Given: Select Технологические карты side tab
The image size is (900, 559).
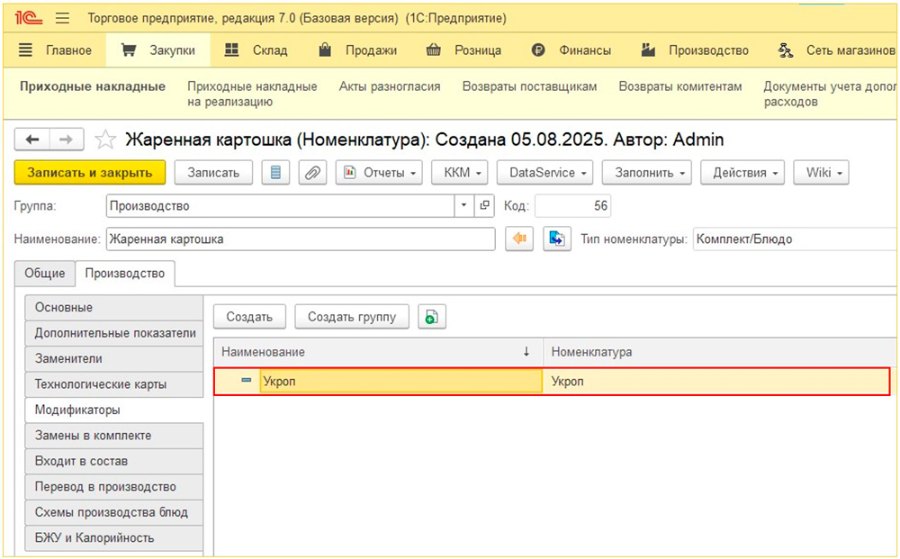Looking at the screenshot, I should [x=114, y=385].
